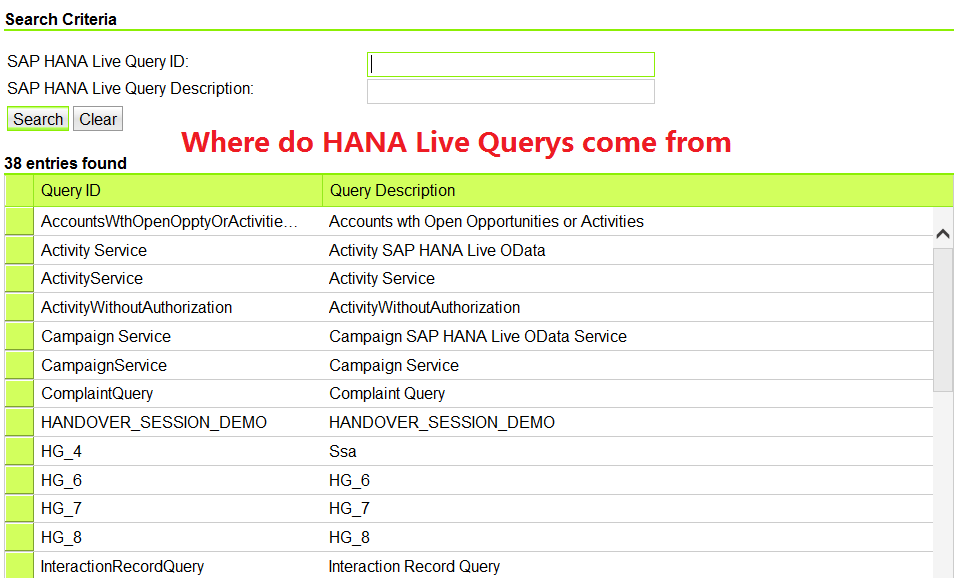The height and width of the screenshot is (578, 963).
Task: Select the ActivityWithoutAuthorization row selector
Action: click(19, 307)
